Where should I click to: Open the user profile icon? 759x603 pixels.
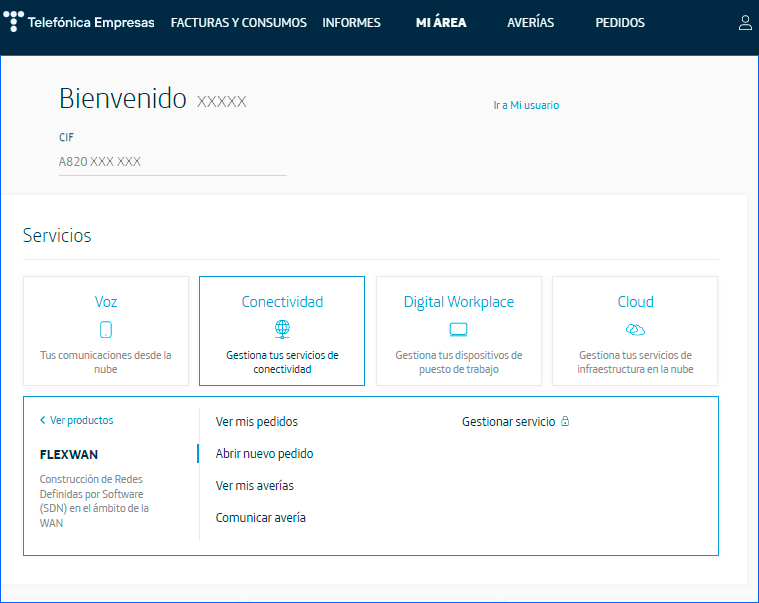(x=745, y=22)
